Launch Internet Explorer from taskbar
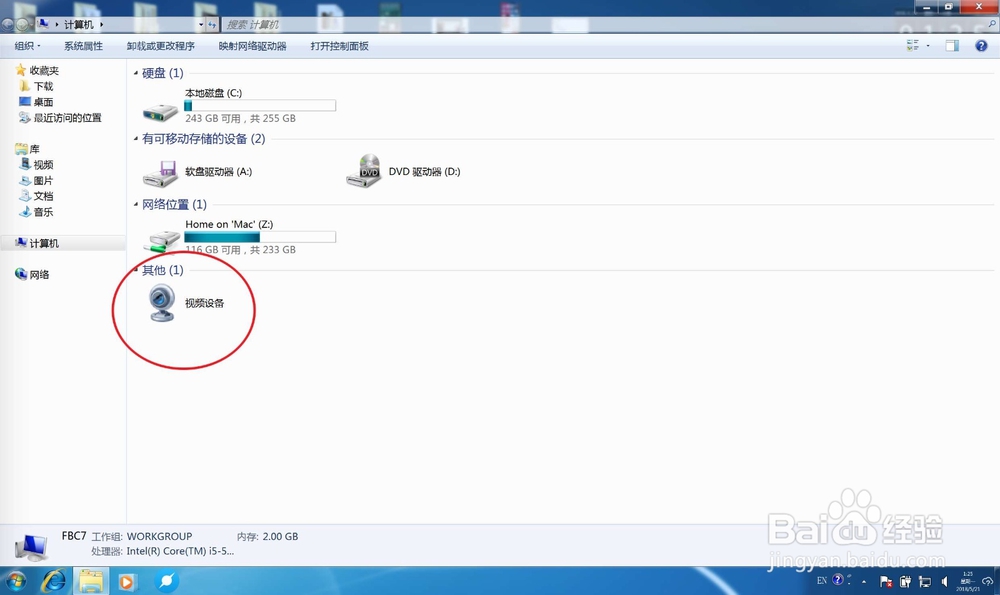Viewport: 1000px width, 595px height. pos(54,581)
